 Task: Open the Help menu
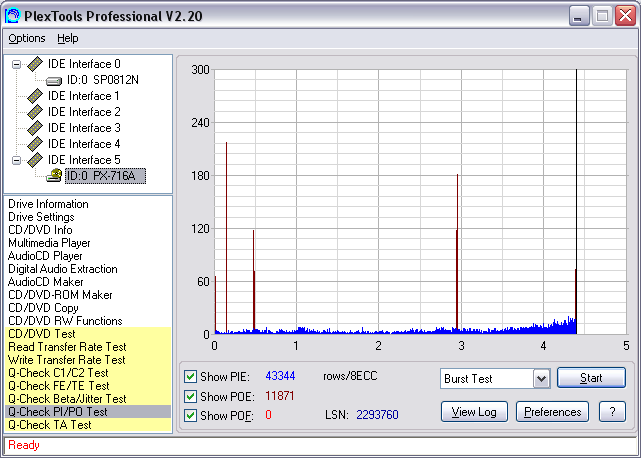pos(67,38)
